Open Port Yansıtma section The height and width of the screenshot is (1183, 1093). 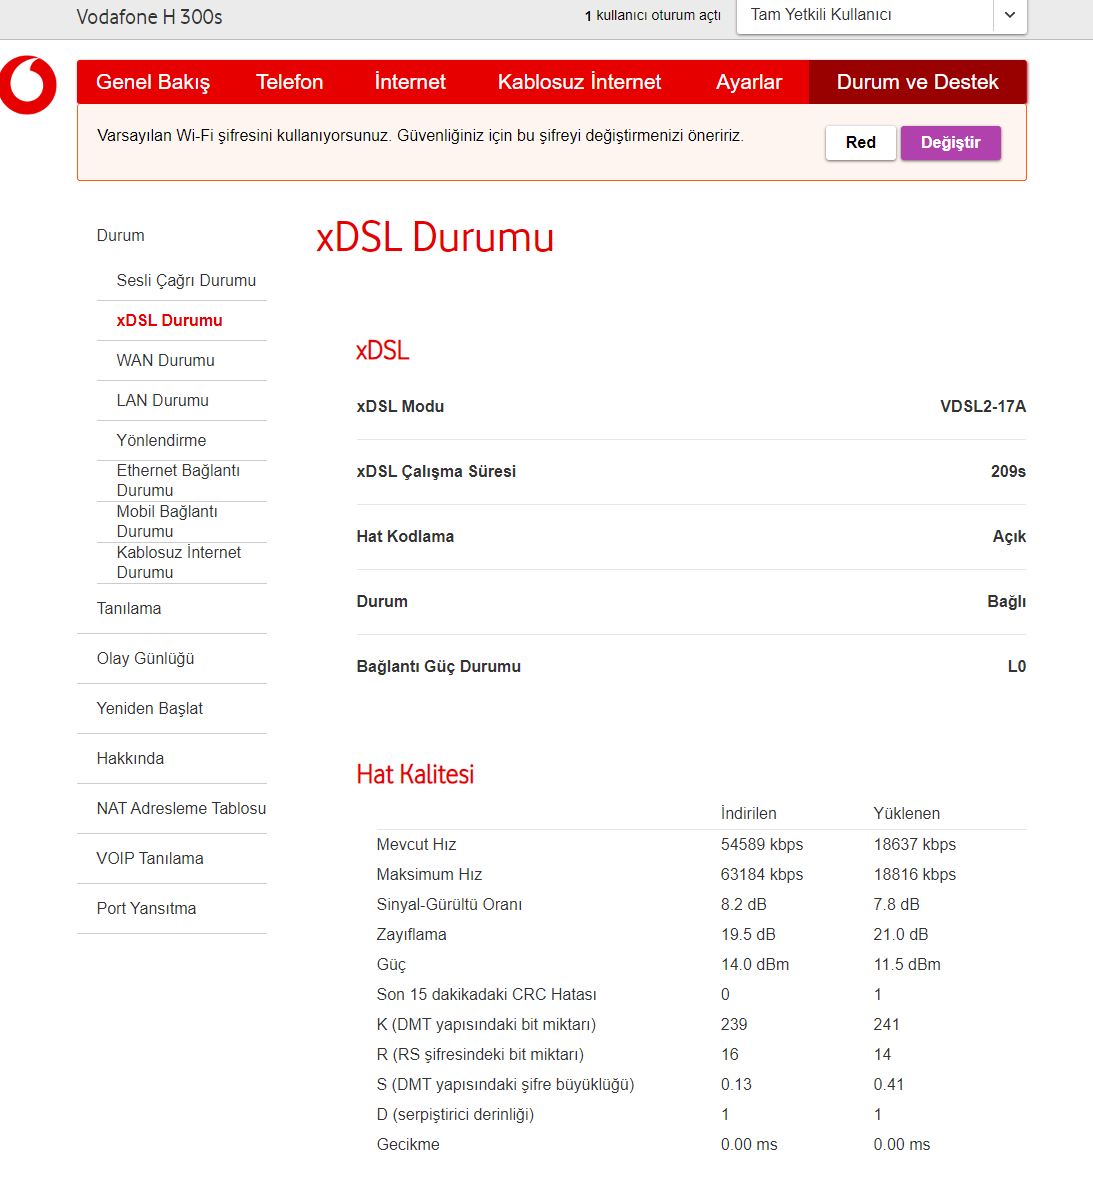146,908
